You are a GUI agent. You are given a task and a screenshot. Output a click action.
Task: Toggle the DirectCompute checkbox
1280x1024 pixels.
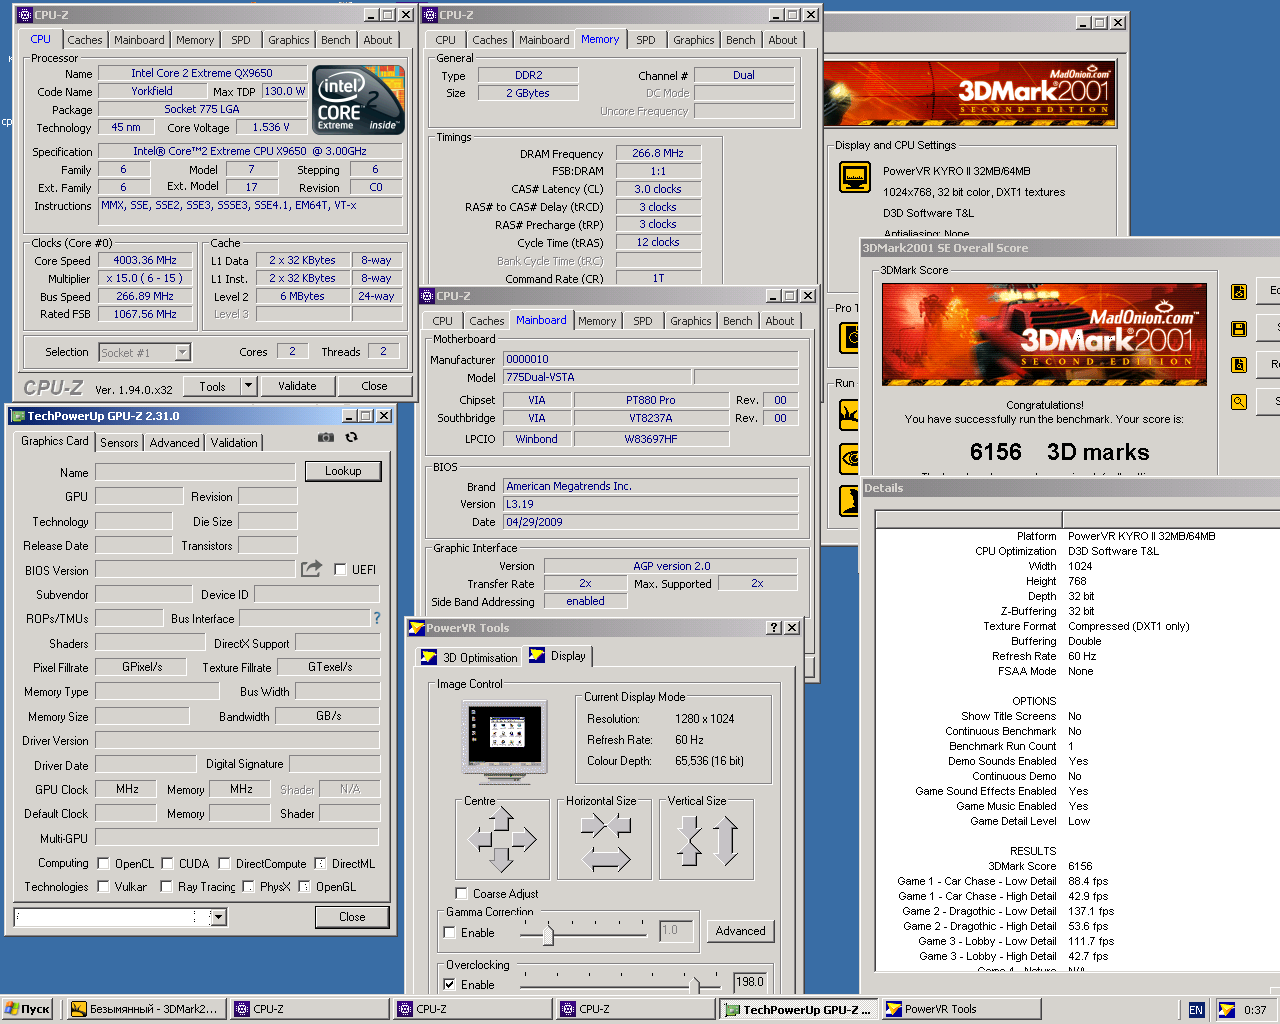(x=224, y=864)
